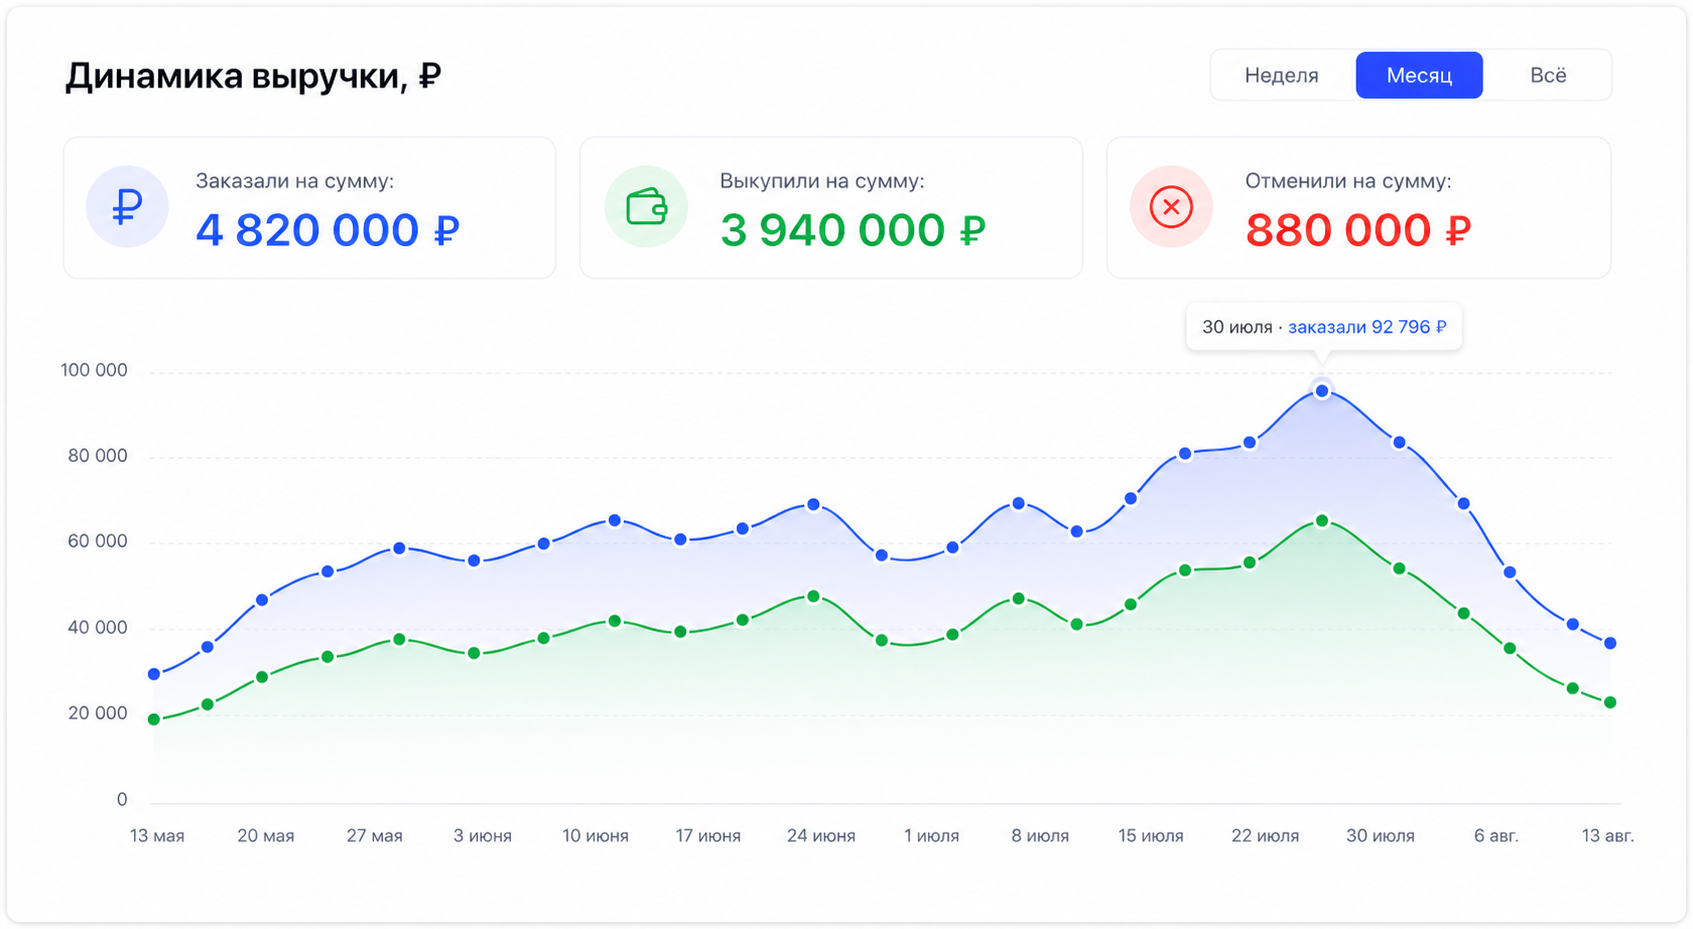Click the 3 июня x-axis date label
1693x929 pixels.
482,836
